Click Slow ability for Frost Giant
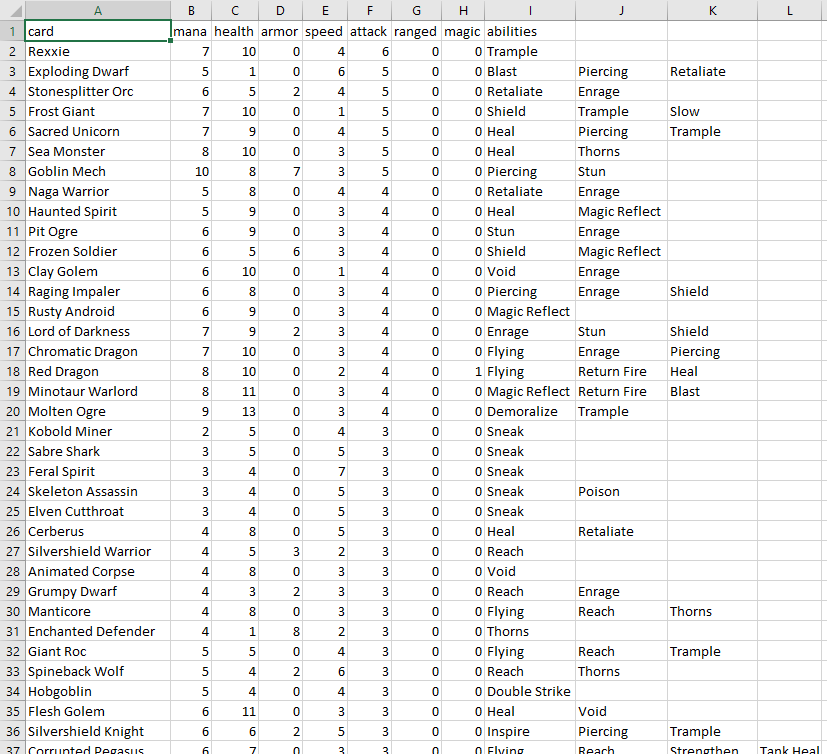The image size is (827, 754). 712,112
